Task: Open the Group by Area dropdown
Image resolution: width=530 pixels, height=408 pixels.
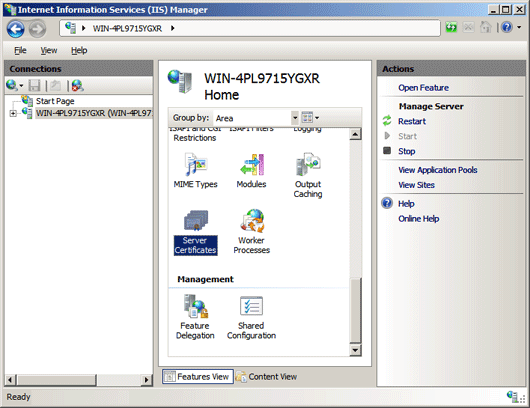Action: point(257,118)
